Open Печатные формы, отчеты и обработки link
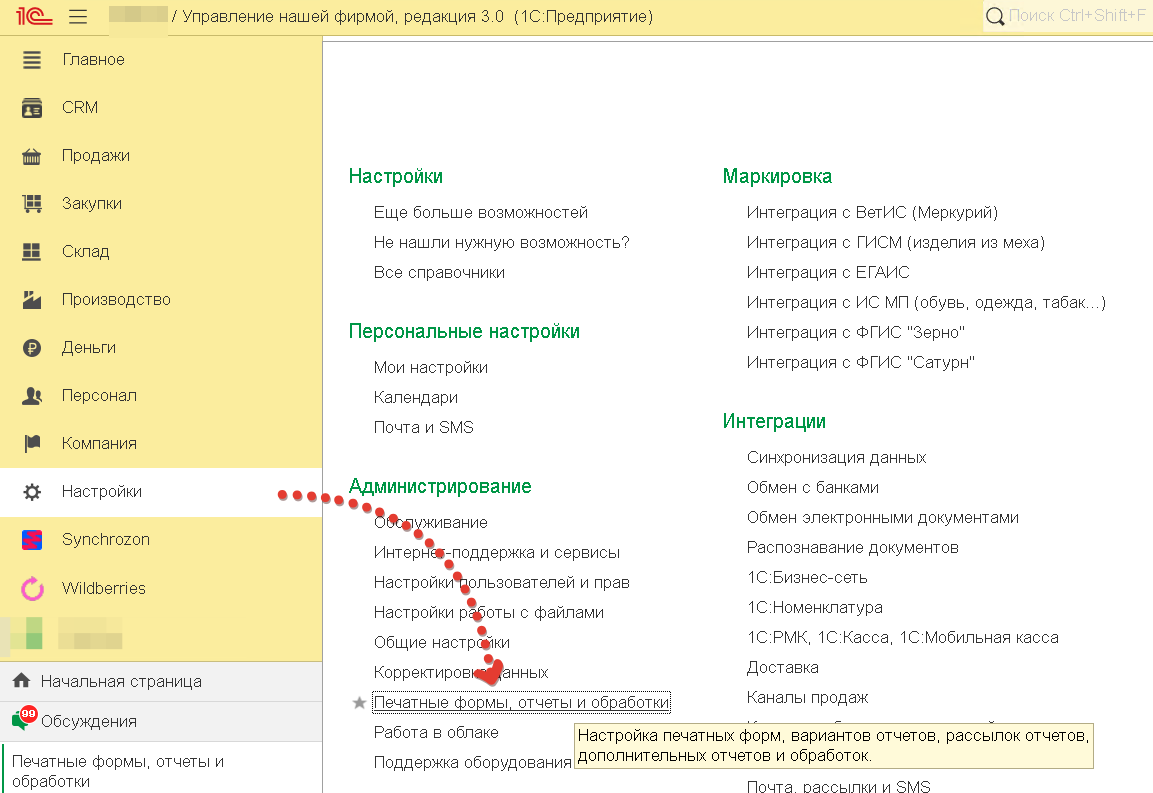Viewport: 1153px width, 793px height. (521, 703)
